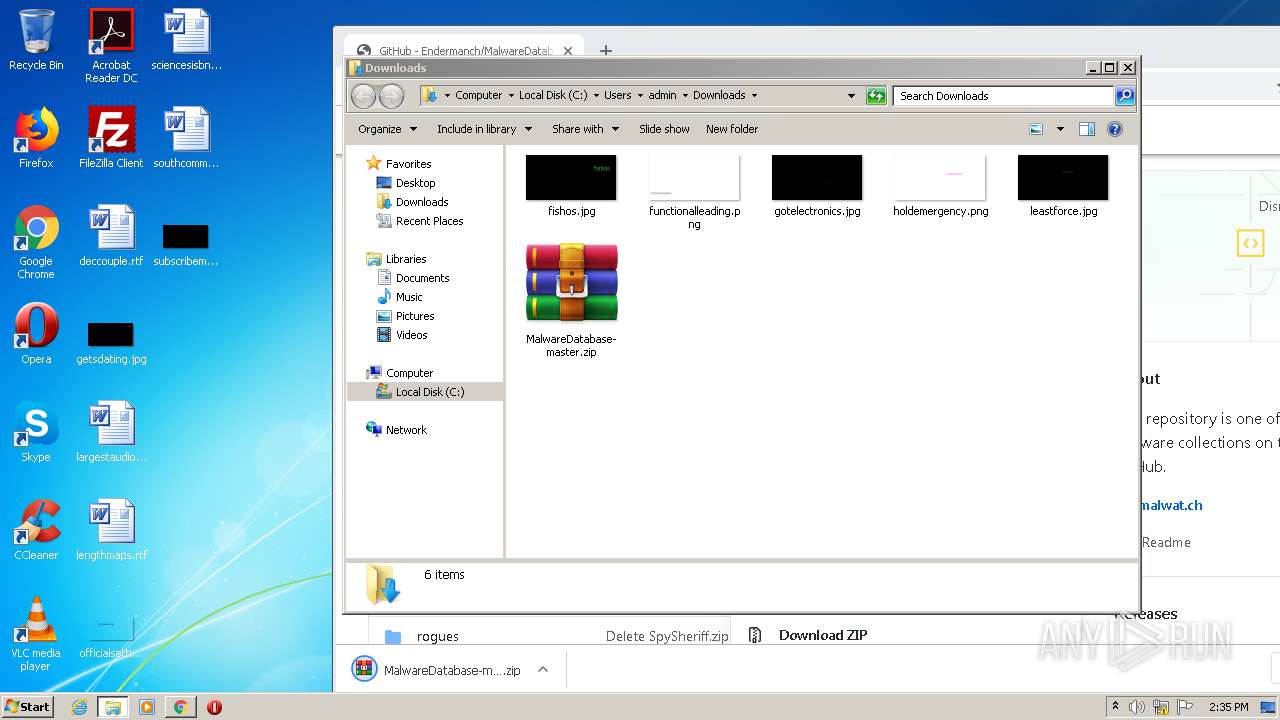
Task: Click New folder in toolbar
Action: [x=732, y=129]
